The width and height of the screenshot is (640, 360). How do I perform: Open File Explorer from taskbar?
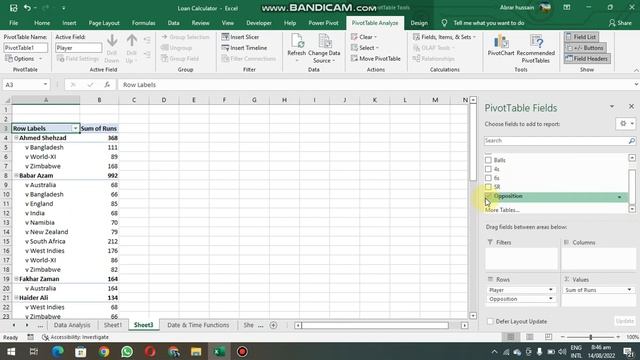196,351
